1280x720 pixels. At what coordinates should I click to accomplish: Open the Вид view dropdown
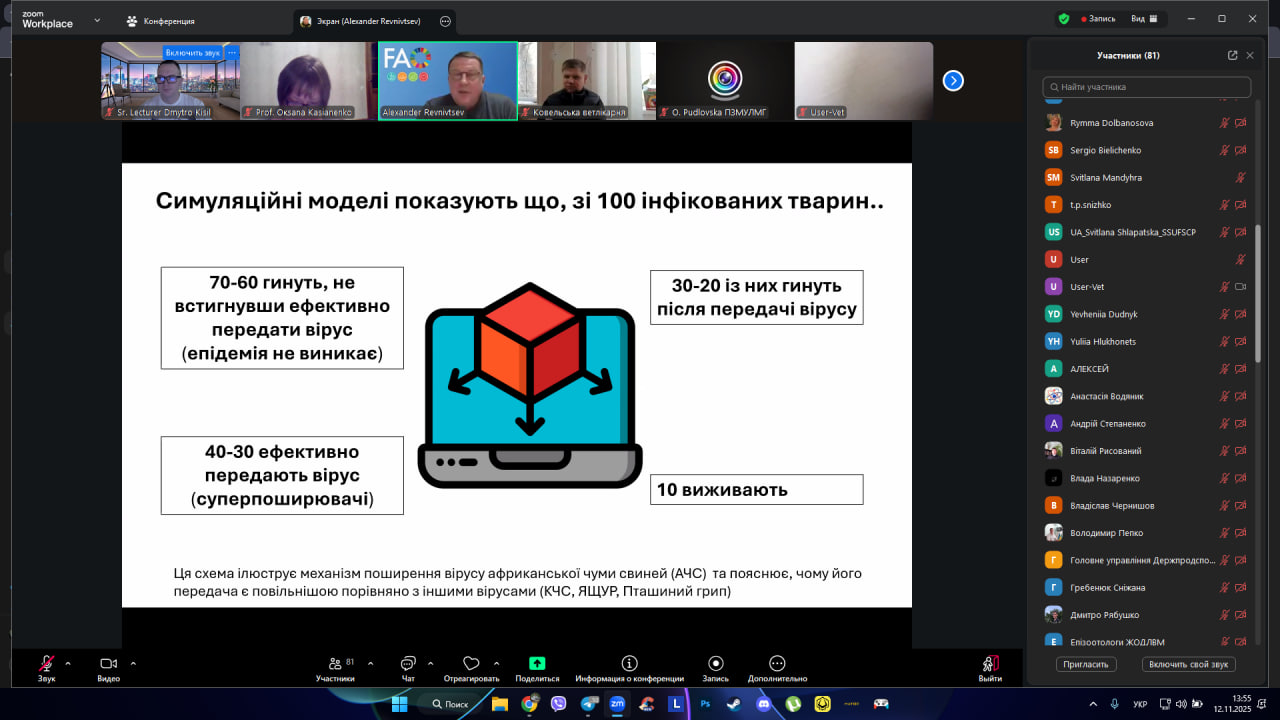pos(1144,19)
